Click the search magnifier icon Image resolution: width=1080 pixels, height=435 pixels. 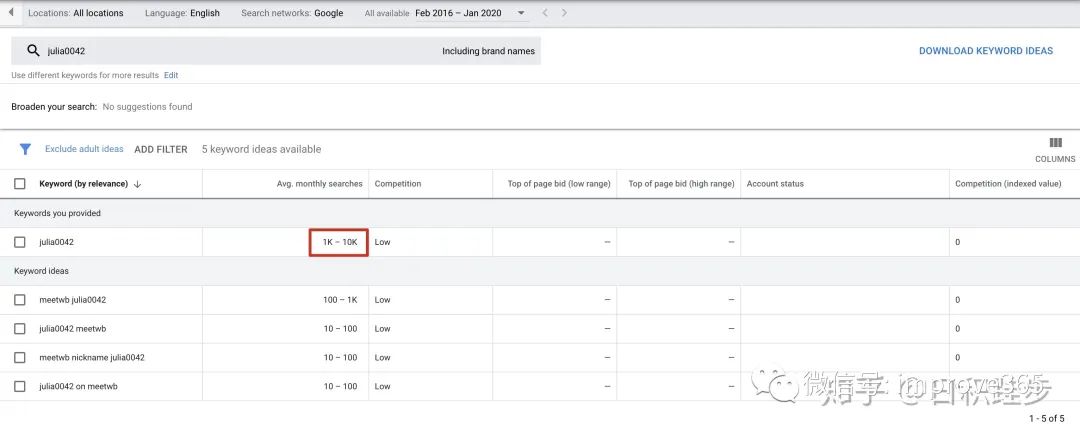tap(33, 51)
